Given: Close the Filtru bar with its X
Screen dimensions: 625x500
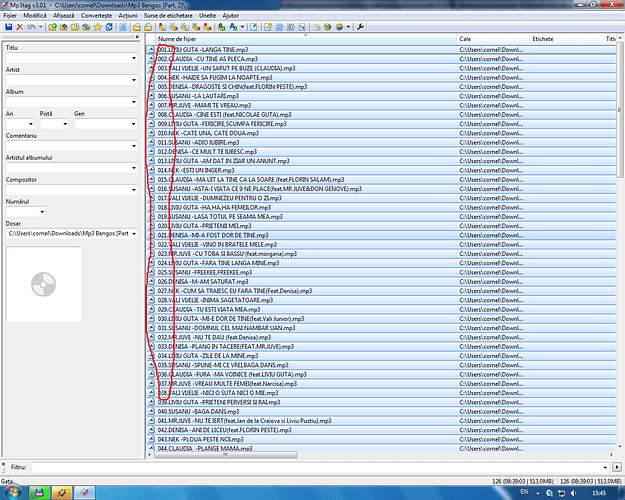Looking at the screenshot, I should point(3,464).
